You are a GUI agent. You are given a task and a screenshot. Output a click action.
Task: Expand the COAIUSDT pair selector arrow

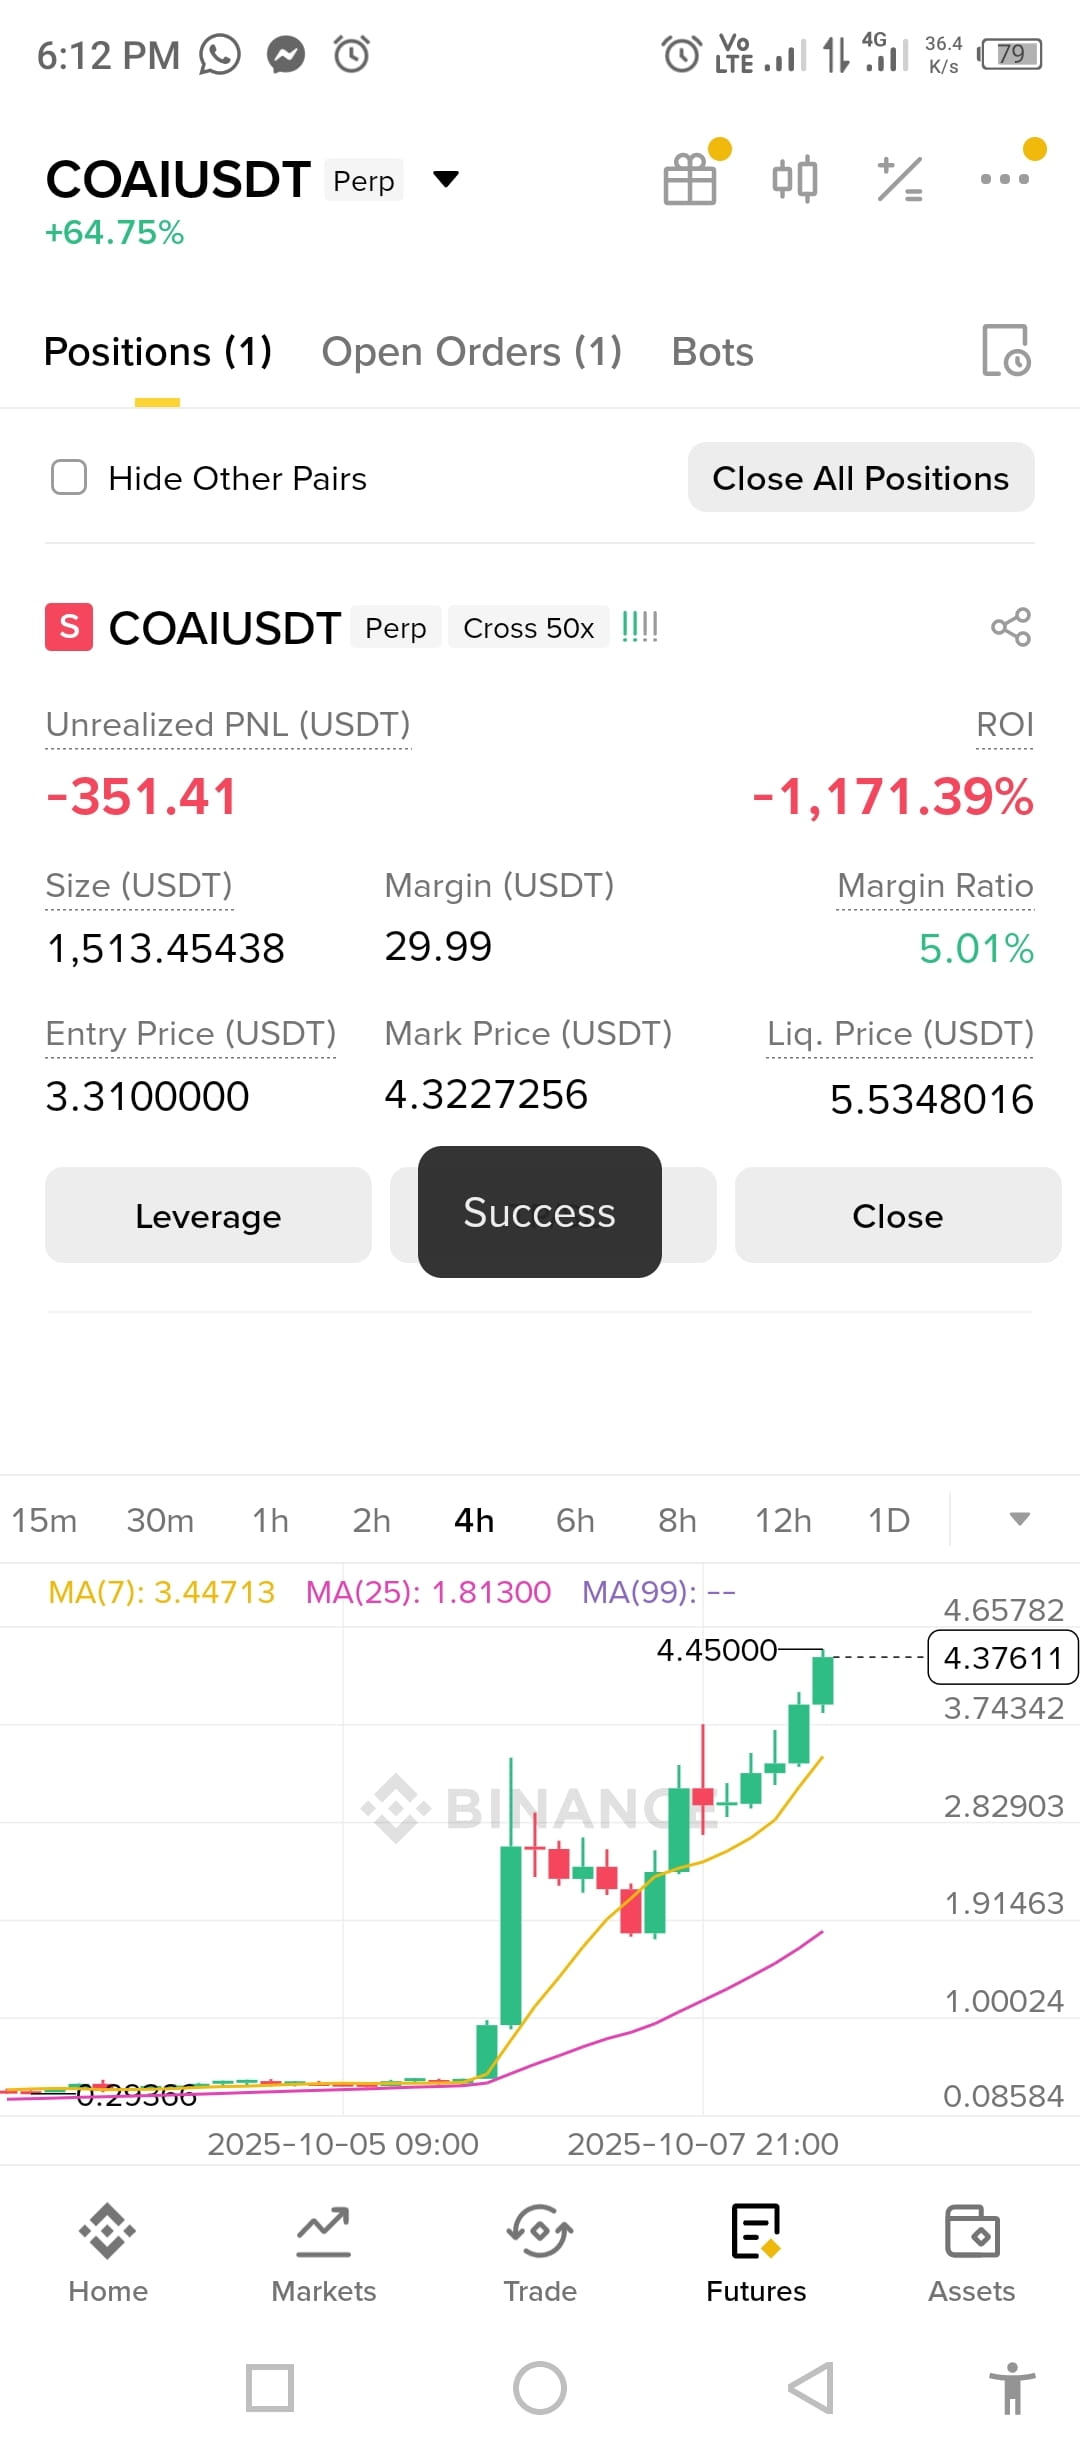(x=445, y=179)
